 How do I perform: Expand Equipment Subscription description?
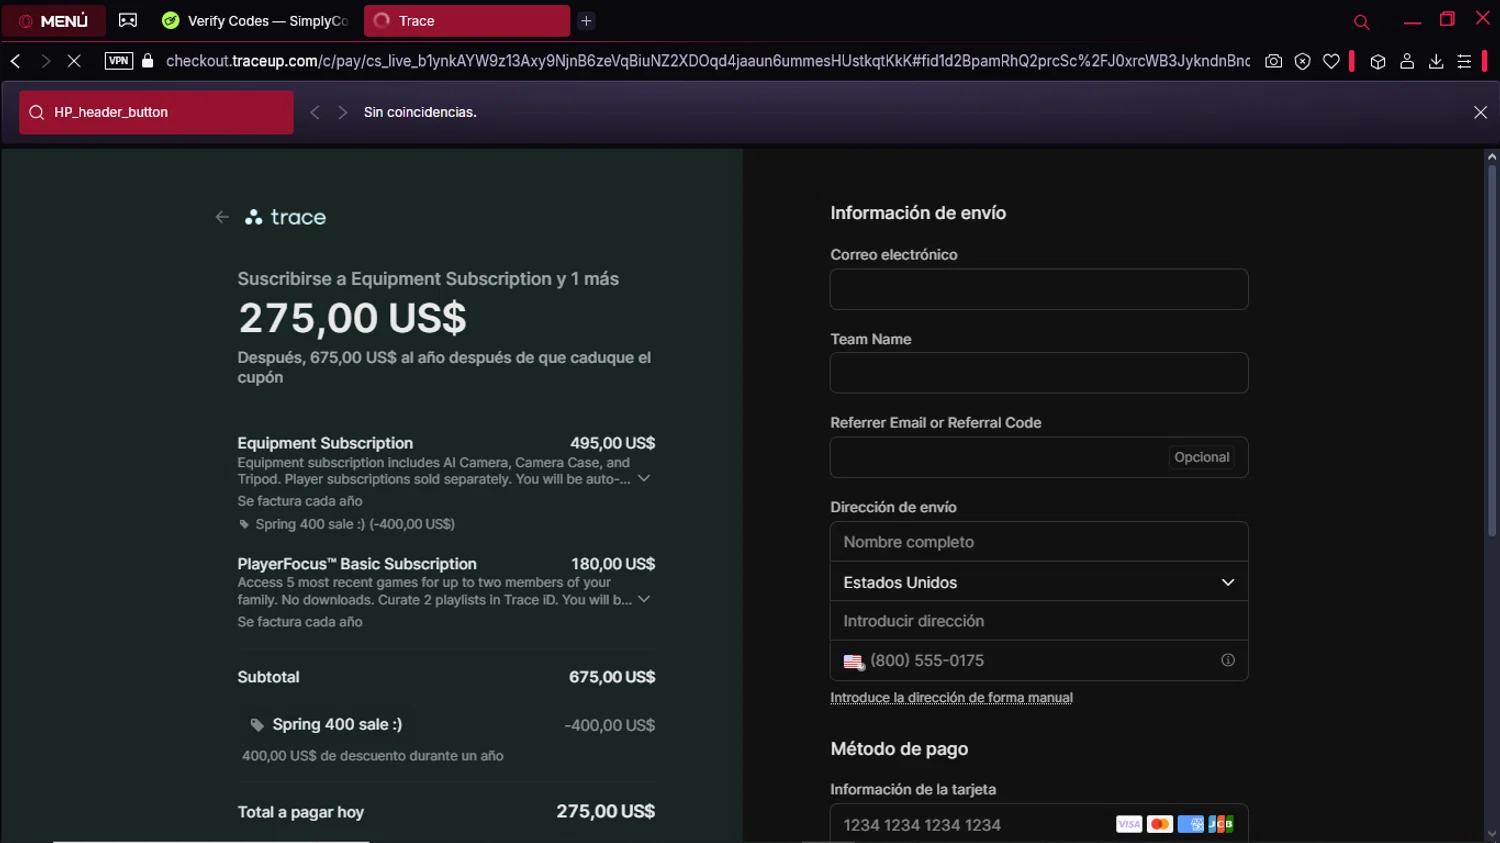(644, 479)
